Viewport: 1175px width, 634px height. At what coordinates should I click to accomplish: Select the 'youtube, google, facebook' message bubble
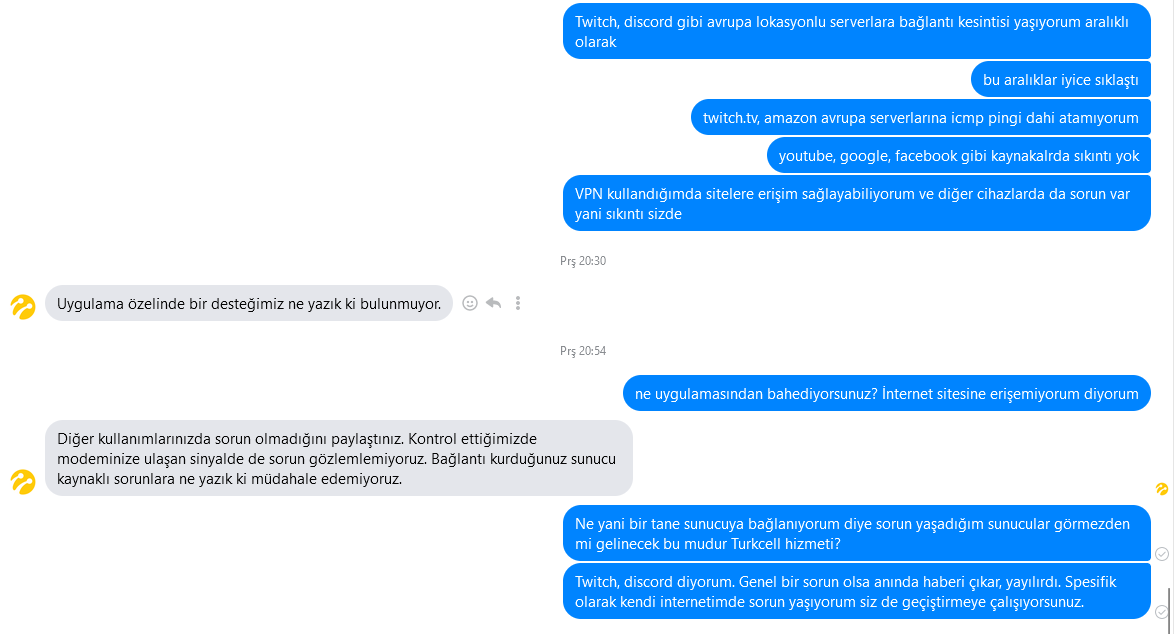[x=959, y=156]
